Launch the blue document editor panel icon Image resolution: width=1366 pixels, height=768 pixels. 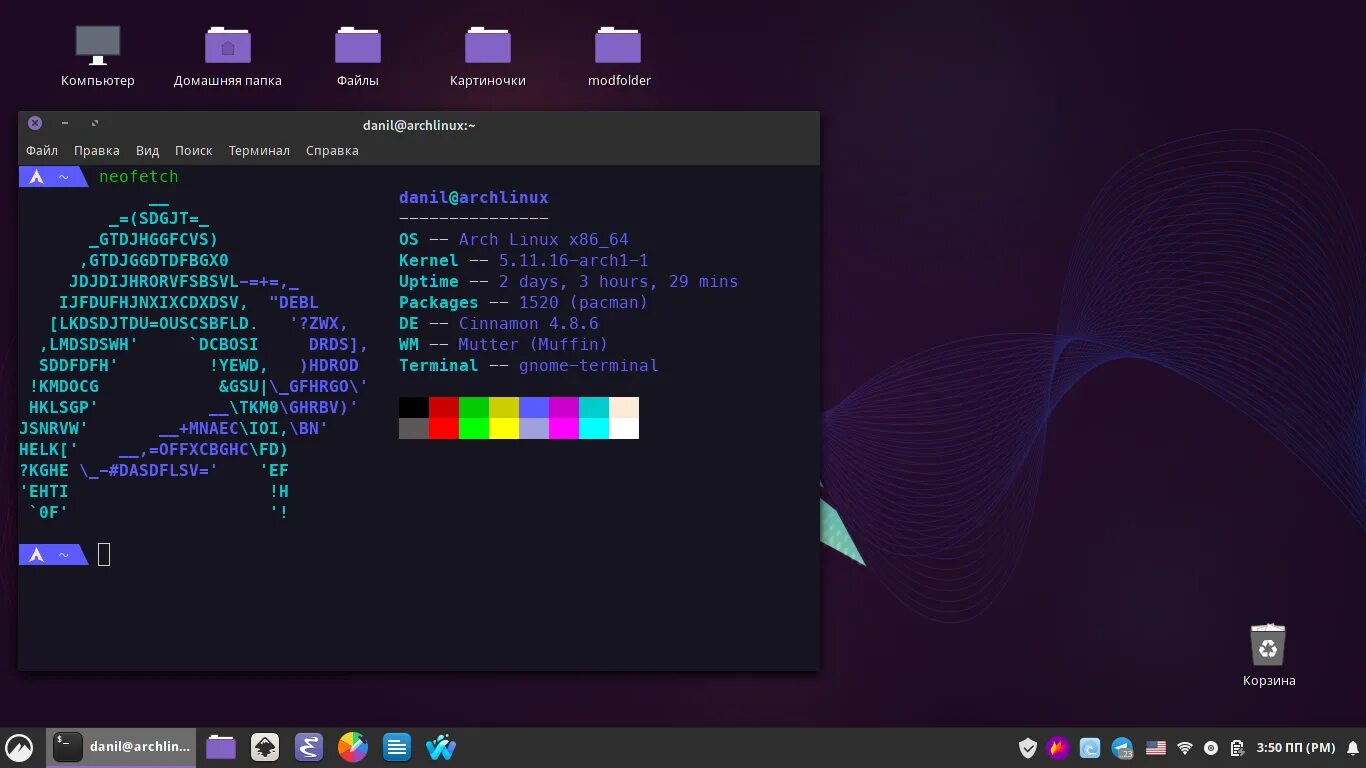pyautogui.click(x=397, y=747)
